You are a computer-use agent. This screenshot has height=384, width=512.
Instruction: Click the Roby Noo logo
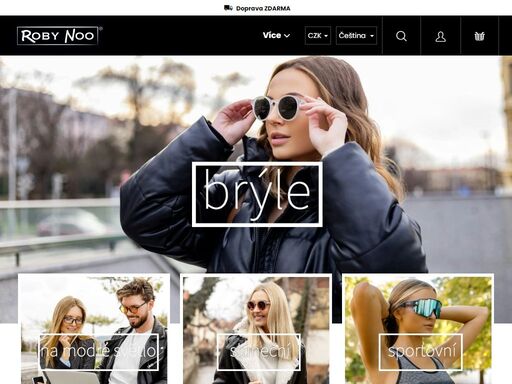(x=59, y=35)
